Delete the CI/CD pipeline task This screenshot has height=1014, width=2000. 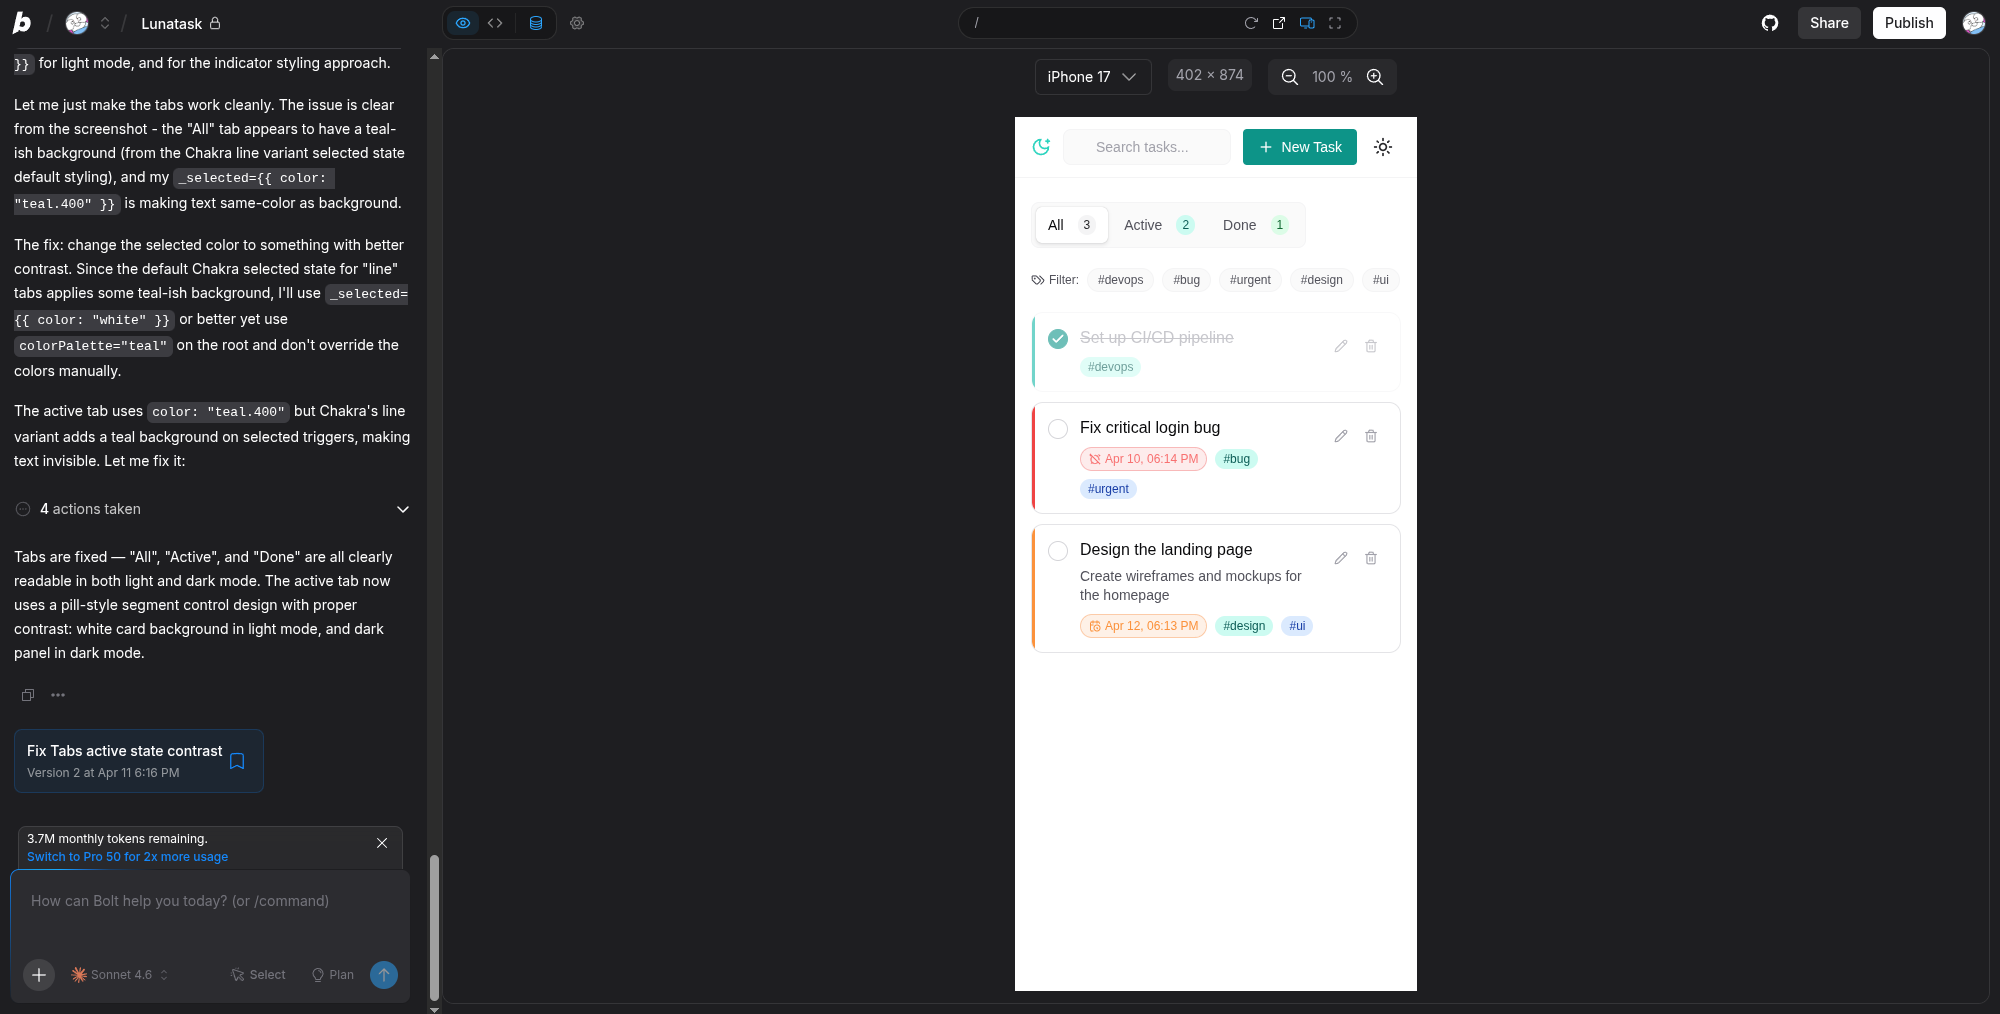pos(1371,346)
